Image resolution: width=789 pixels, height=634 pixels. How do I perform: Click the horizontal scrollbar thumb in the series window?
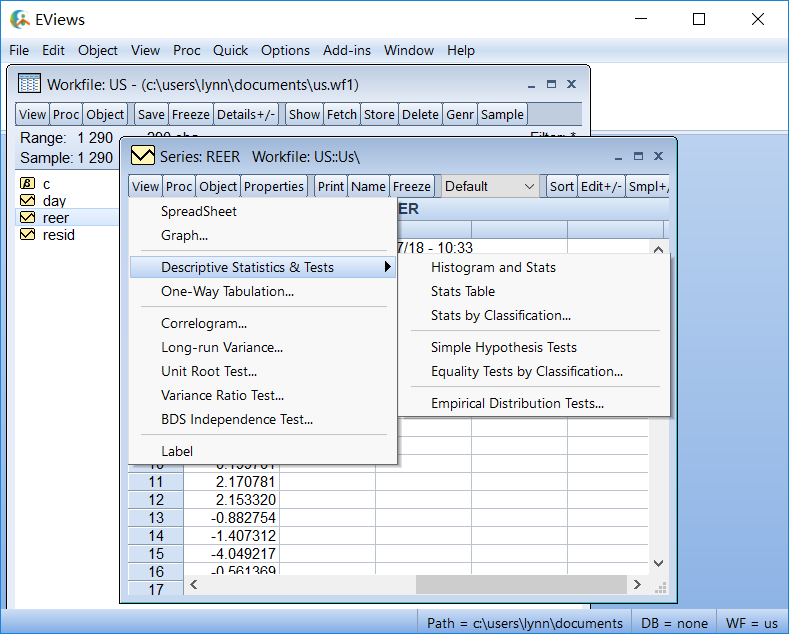pos(521,584)
